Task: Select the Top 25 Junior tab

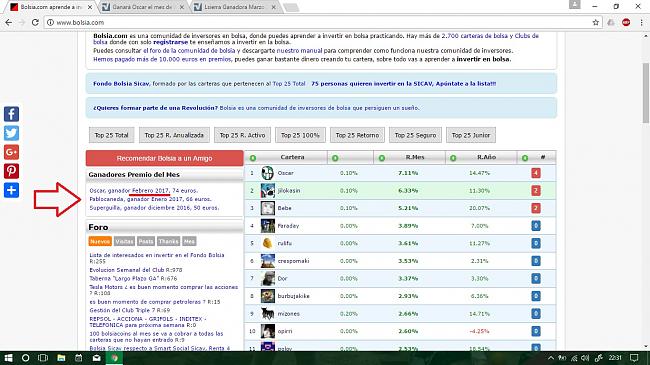Action: (471, 135)
